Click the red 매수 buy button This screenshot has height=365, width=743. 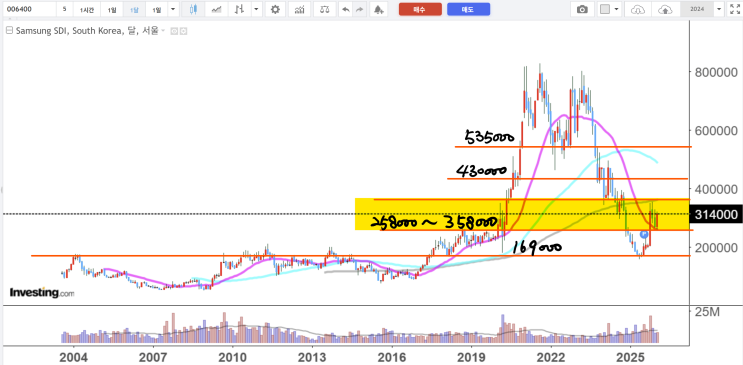420,9
